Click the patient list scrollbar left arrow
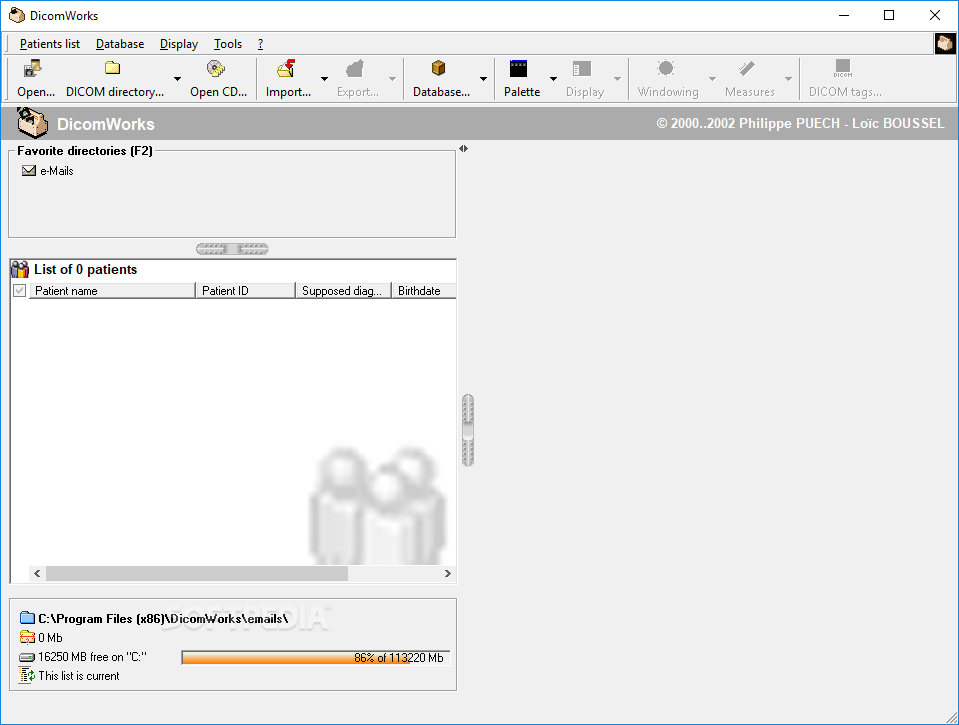959x725 pixels. pos(37,573)
